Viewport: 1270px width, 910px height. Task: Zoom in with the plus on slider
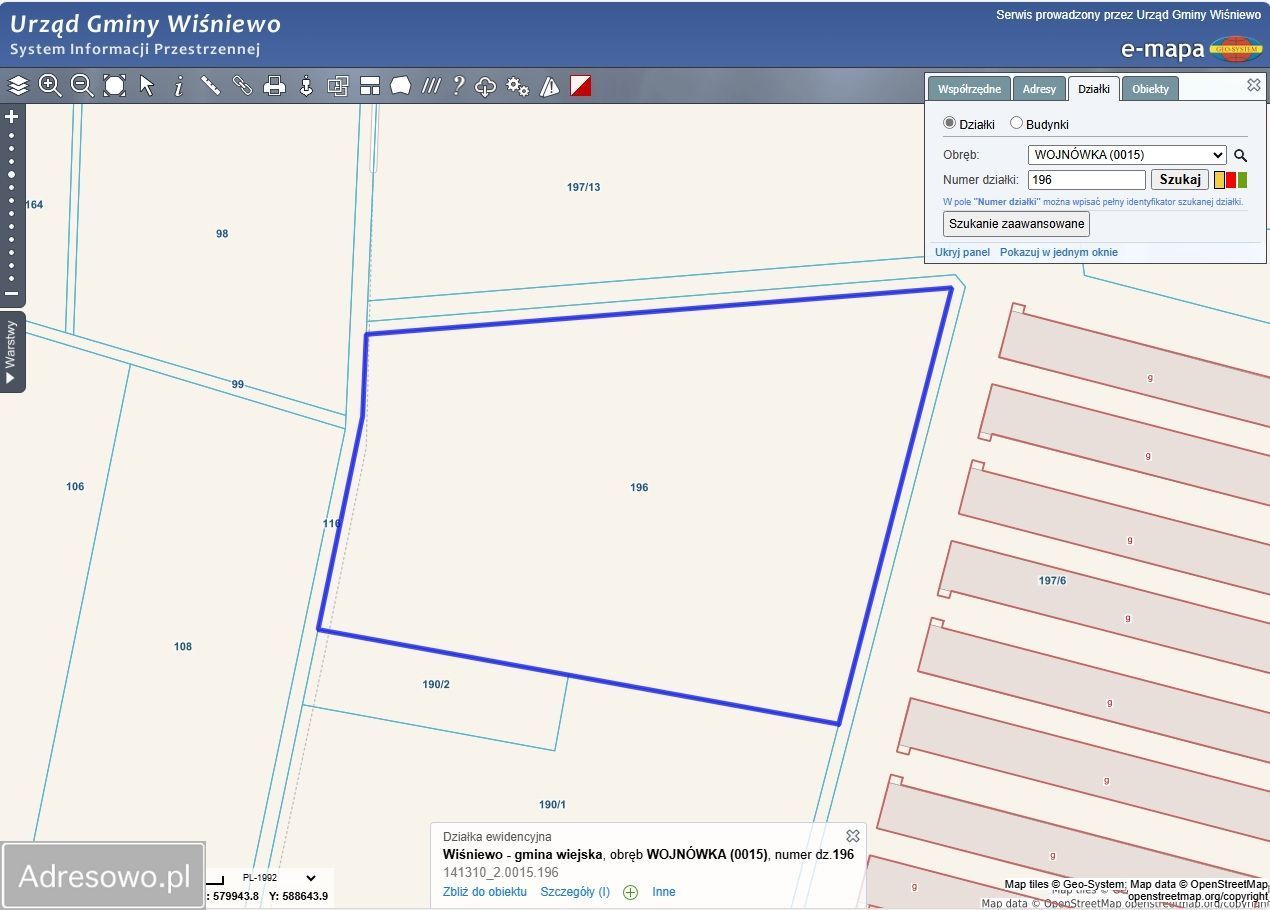point(12,116)
